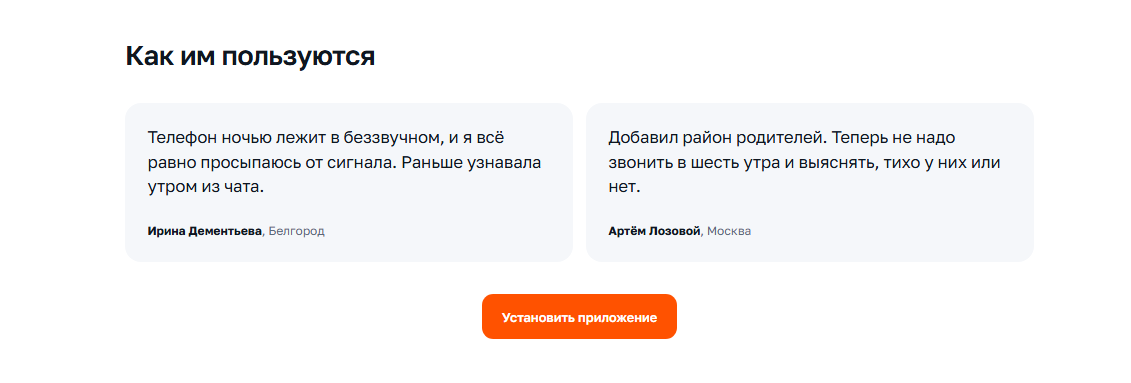Click the word Как in the heading
Viewport: 1131px width, 383px height.
[x=148, y=56]
